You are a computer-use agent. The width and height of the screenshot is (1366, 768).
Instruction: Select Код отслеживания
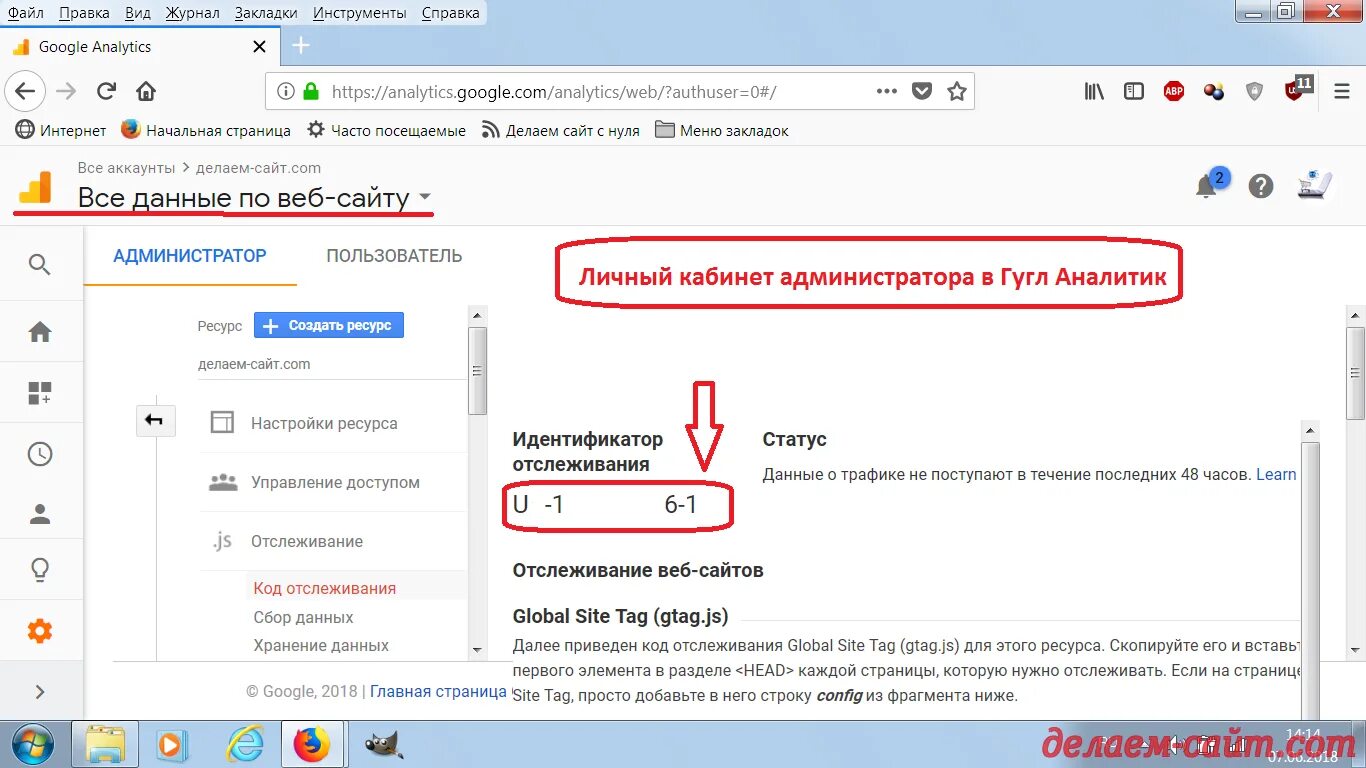click(x=325, y=588)
